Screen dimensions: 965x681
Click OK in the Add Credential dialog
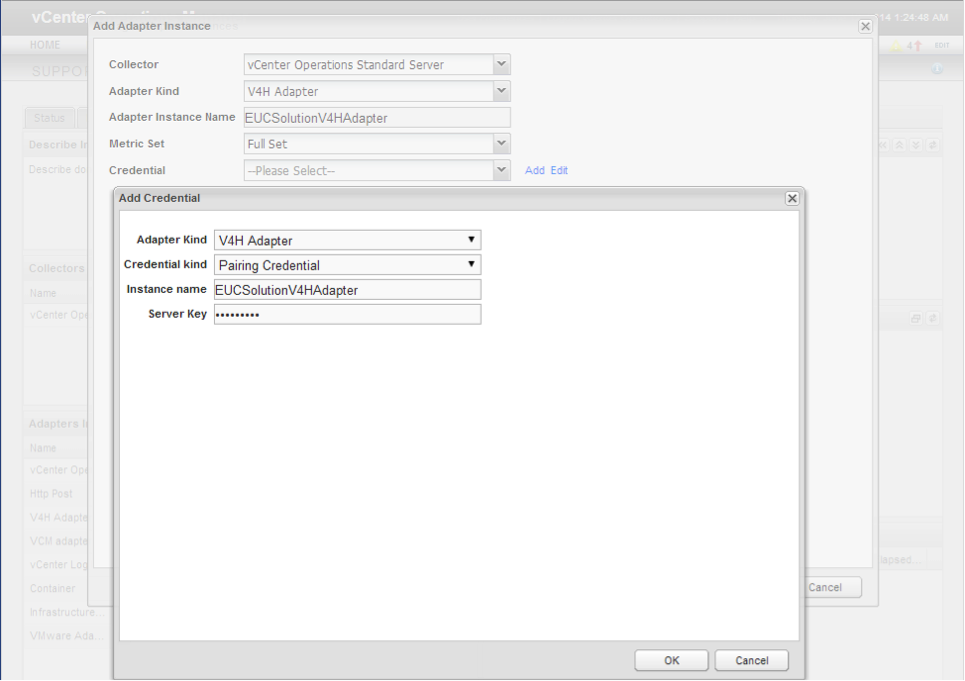pos(671,660)
